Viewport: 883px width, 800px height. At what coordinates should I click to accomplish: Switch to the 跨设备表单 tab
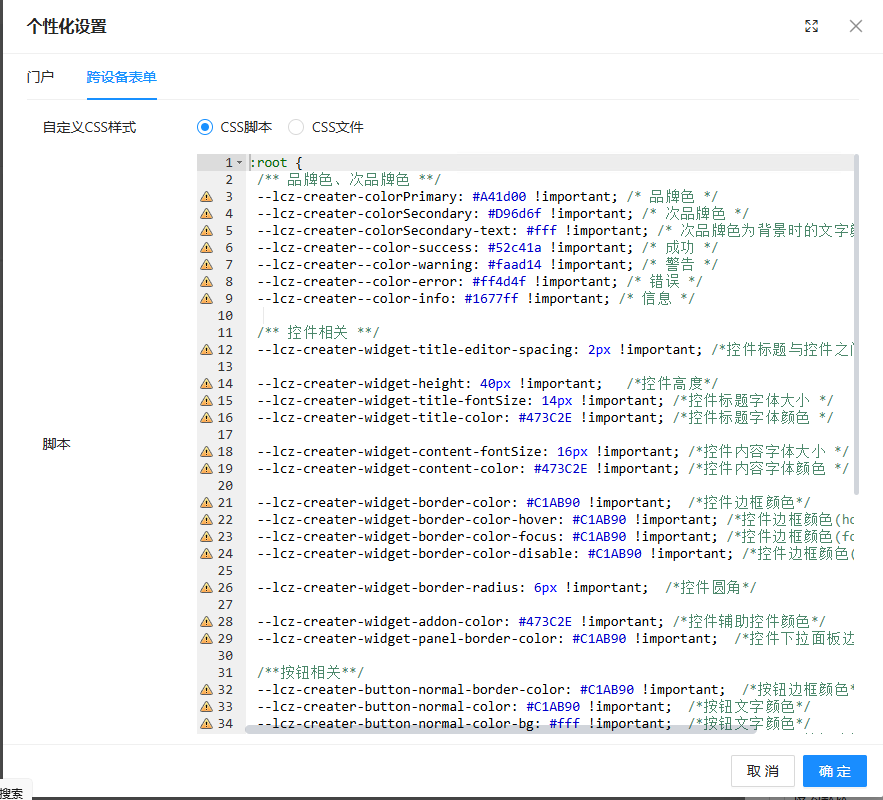[x=121, y=77]
